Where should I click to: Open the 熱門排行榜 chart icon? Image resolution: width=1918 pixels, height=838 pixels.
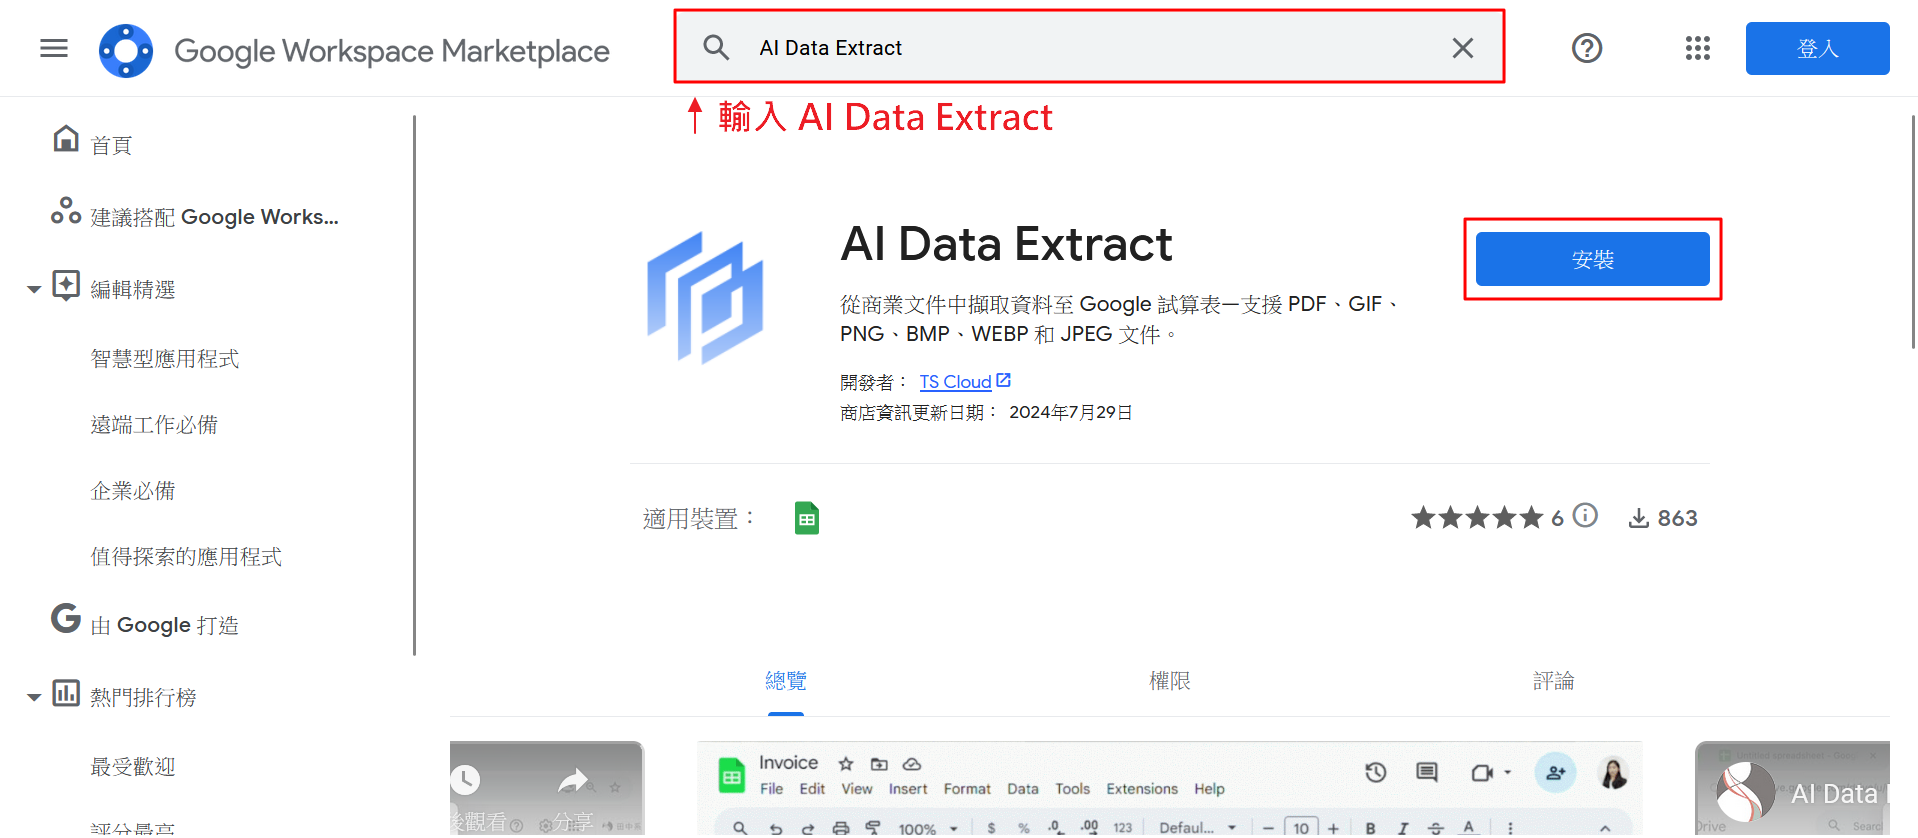pos(66,692)
